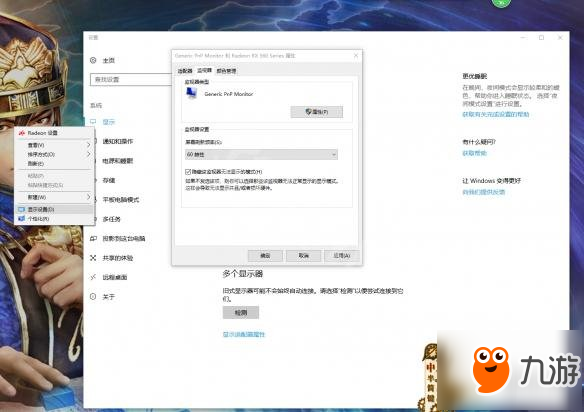Switch to the 适配器 tab
The width and height of the screenshot is (584, 412).
click(185, 71)
